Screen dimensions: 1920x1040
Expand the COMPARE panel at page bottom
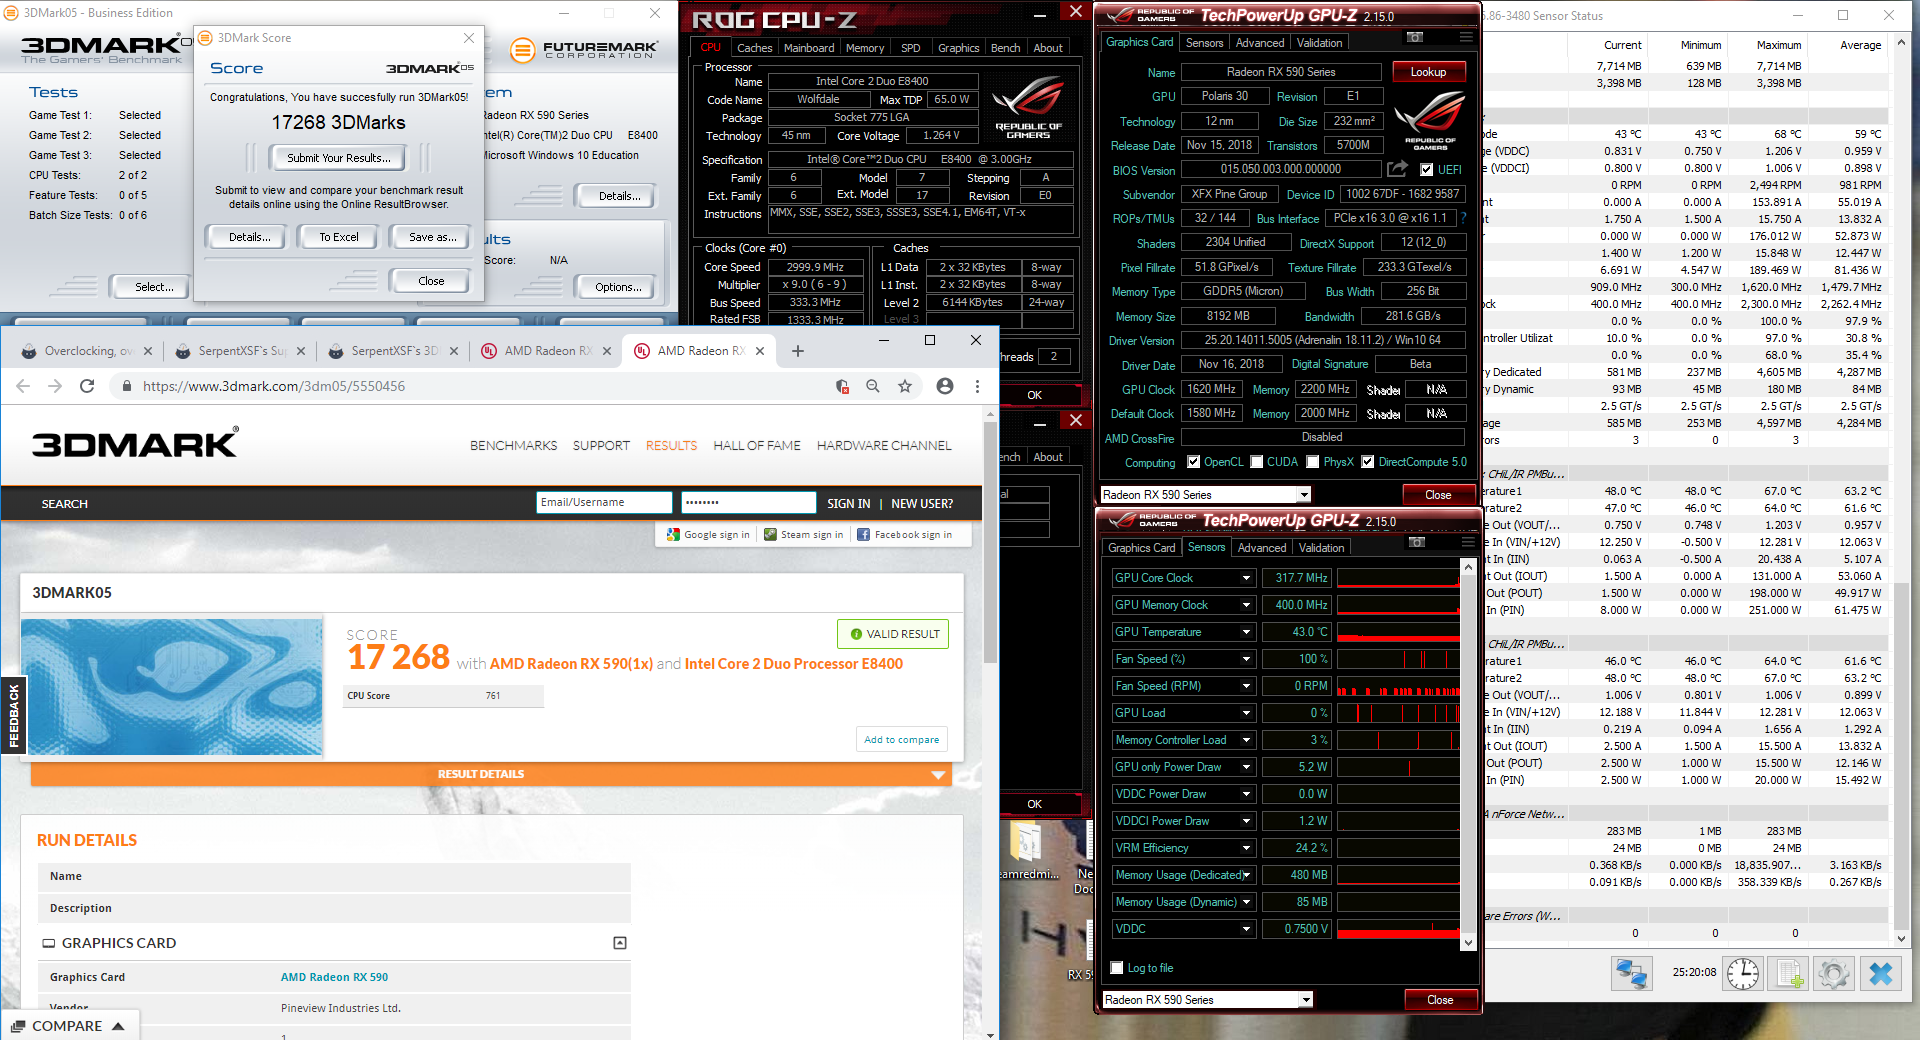pyautogui.click(x=68, y=1026)
